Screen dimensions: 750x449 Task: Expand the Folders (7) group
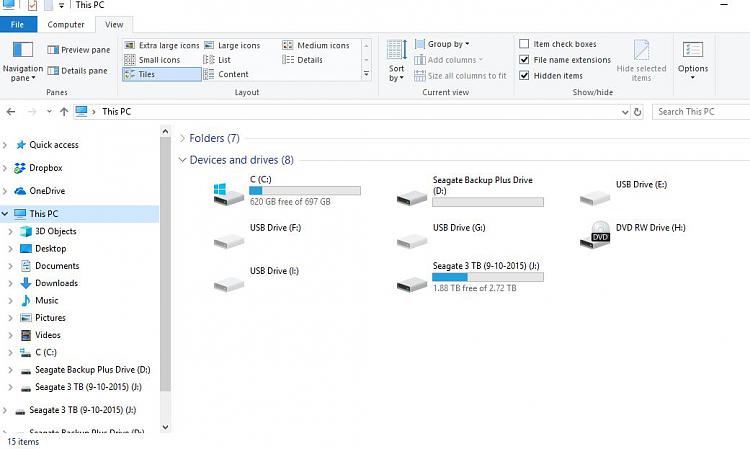[182, 138]
